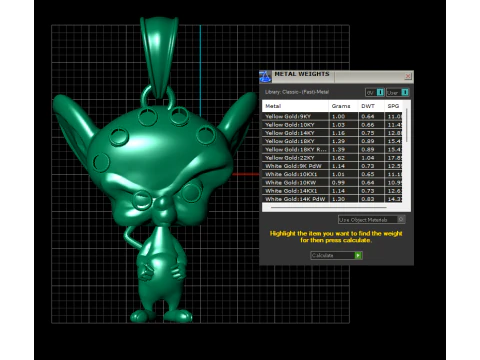
Task: Toggle the Use Object Materials option
Action: (x=371, y=219)
